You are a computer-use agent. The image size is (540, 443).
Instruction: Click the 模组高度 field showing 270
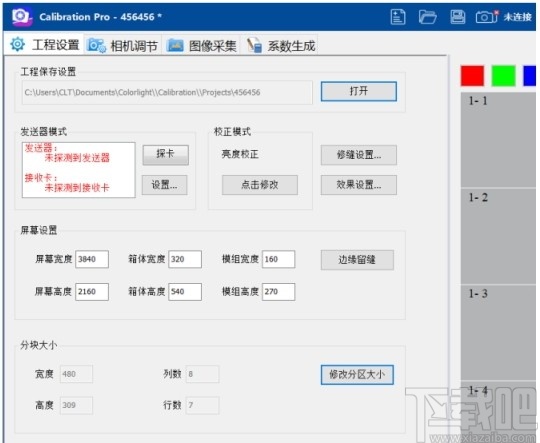tap(278, 292)
